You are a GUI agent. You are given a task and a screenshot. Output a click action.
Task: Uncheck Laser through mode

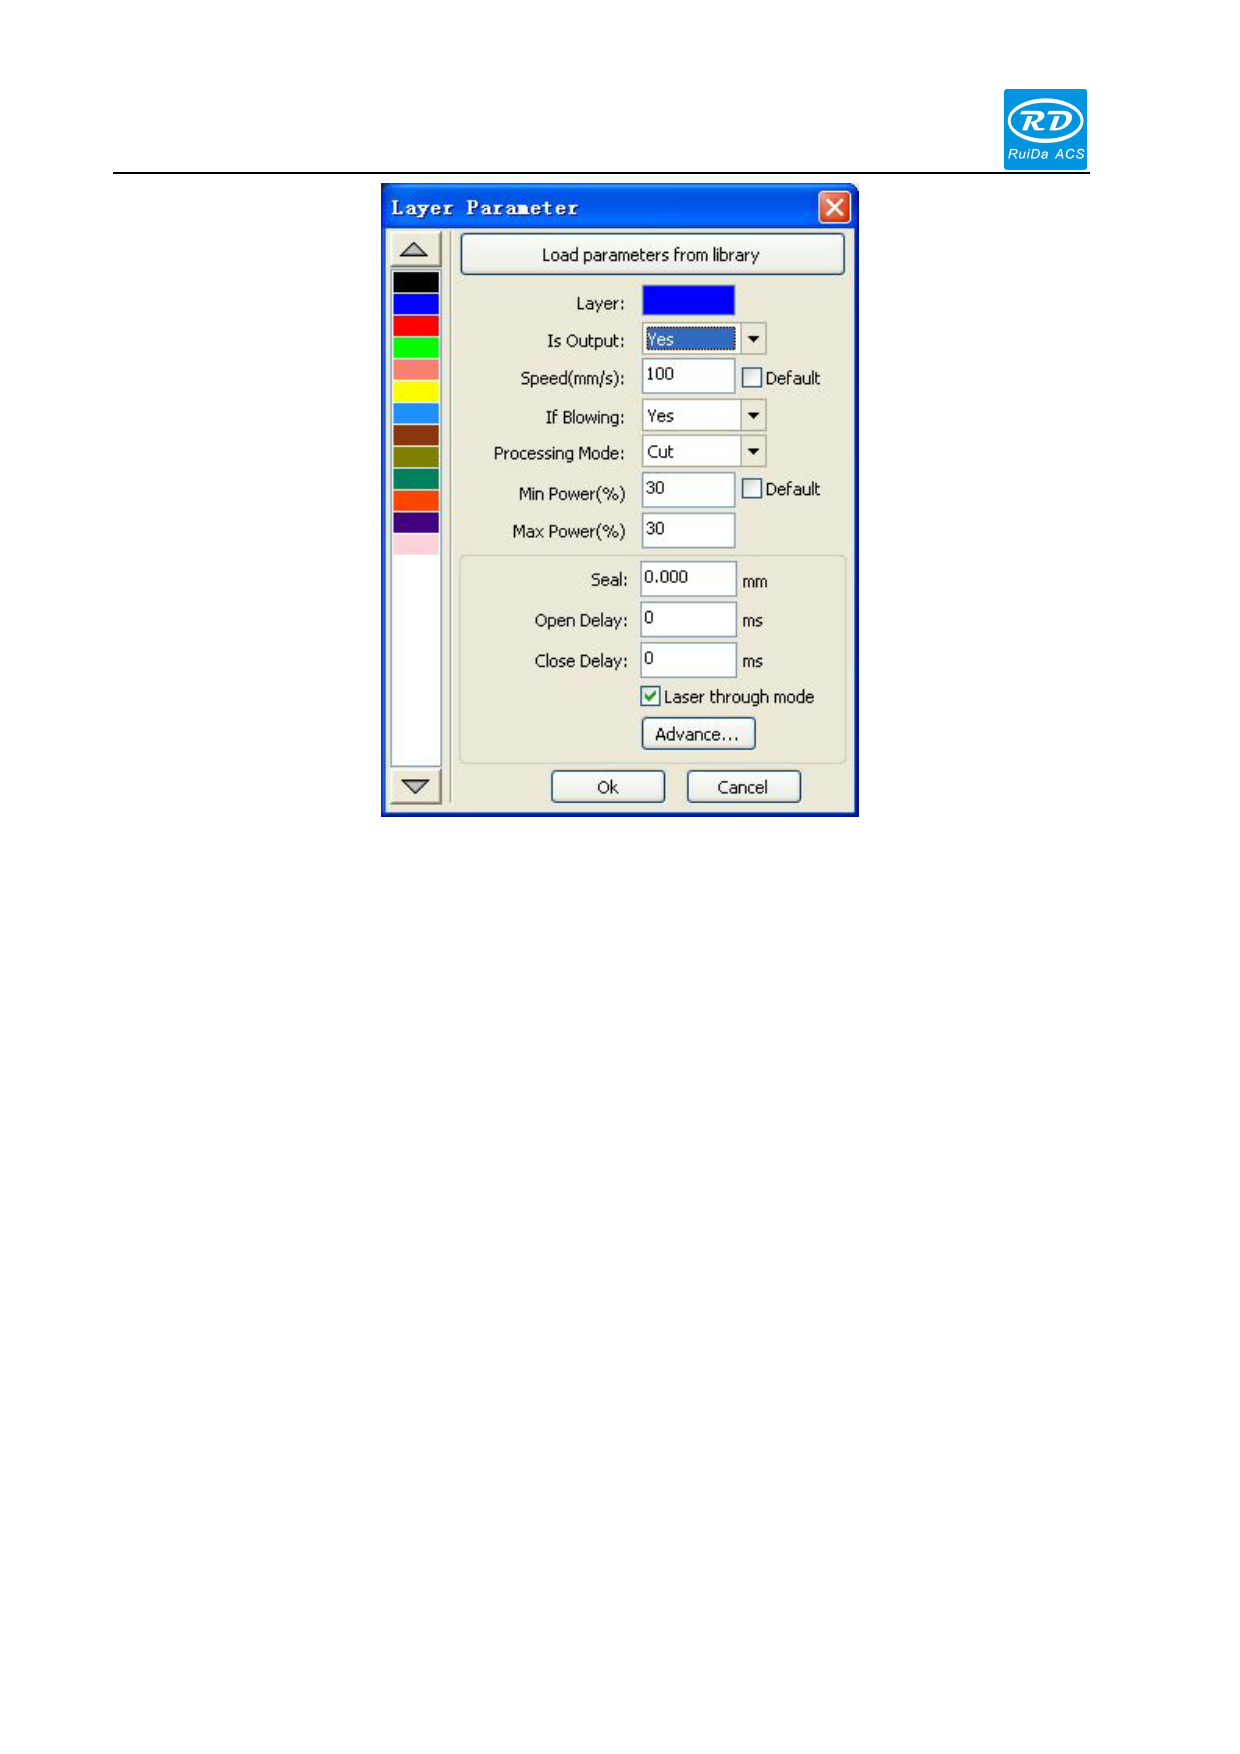[x=651, y=696]
